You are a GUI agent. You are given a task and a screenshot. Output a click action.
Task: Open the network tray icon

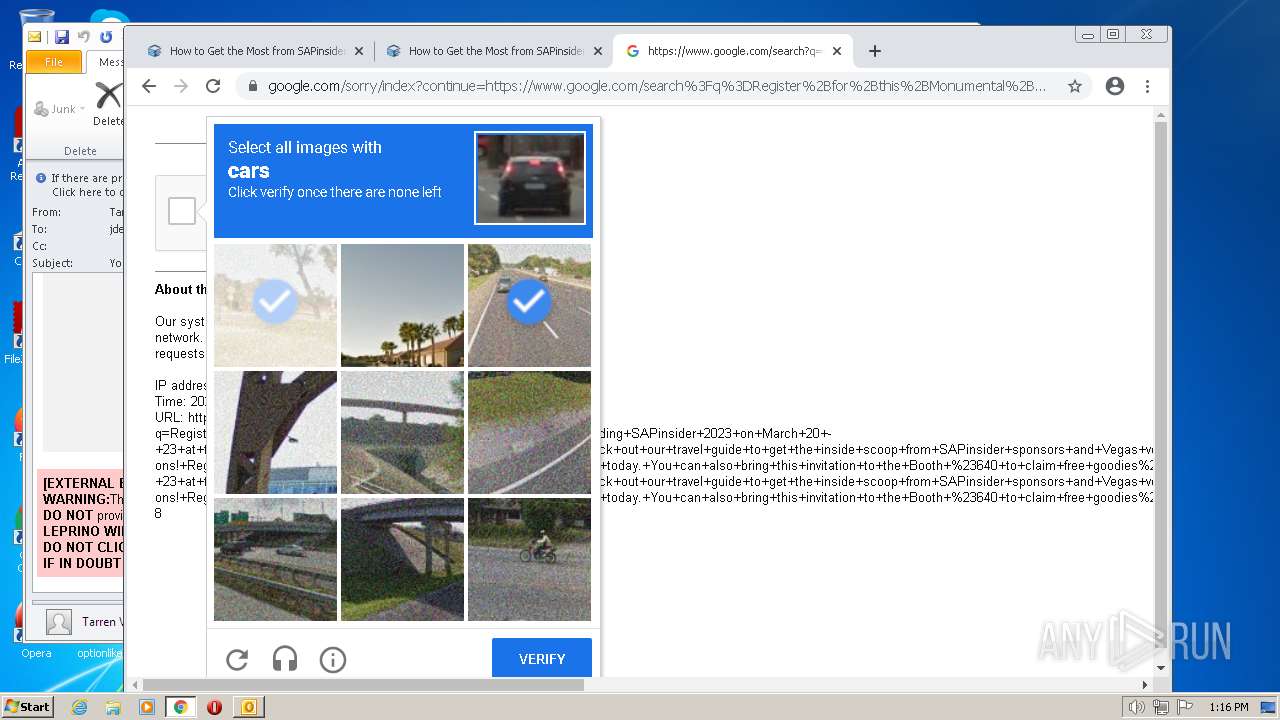[x=1160, y=707]
